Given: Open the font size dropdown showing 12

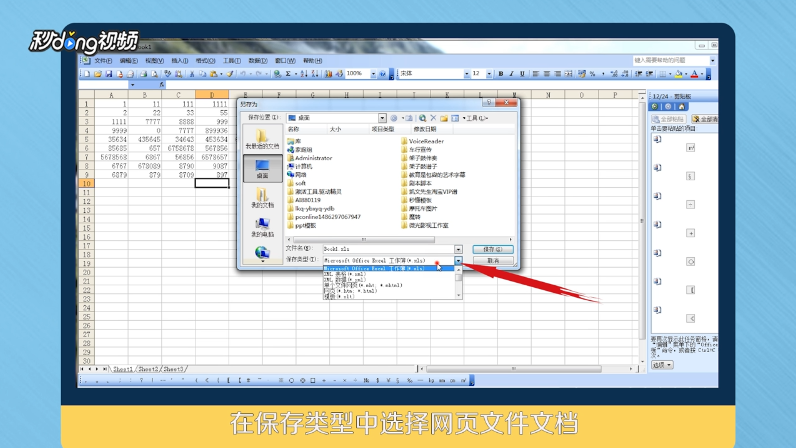Looking at the screenshot, I should pos(489,74).
